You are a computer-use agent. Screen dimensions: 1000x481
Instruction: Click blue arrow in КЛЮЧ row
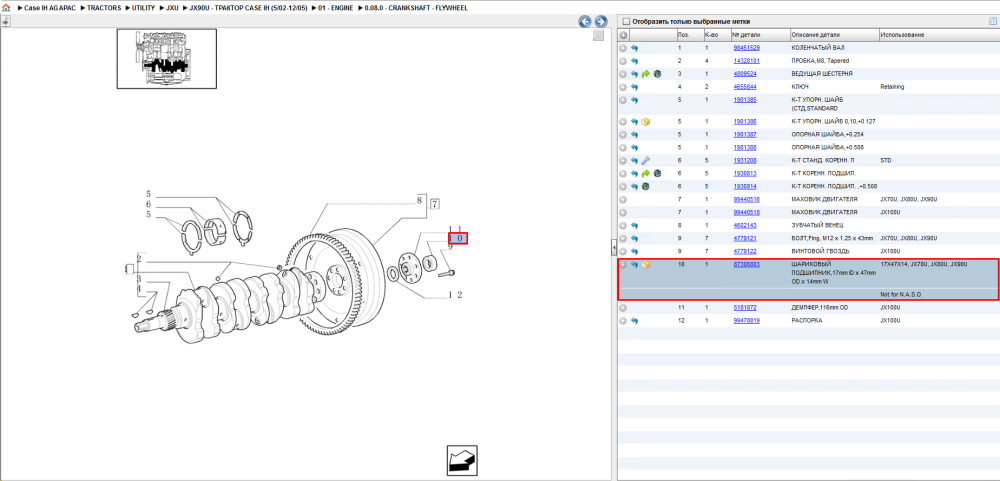pos(635,86)
